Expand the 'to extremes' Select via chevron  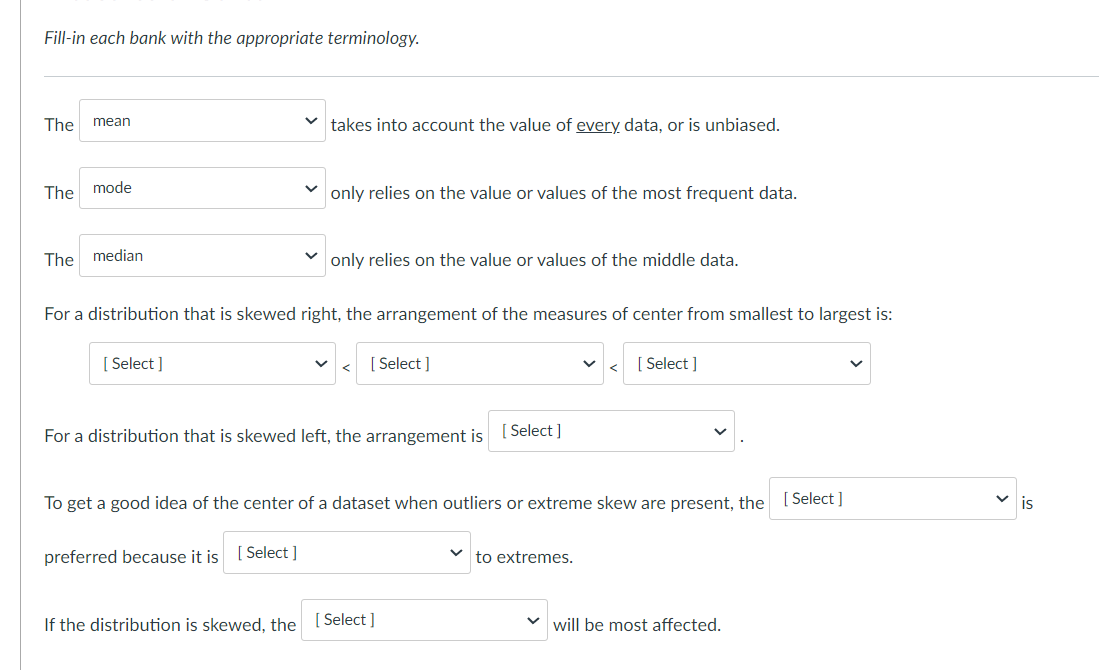click(x=457, y=552)
